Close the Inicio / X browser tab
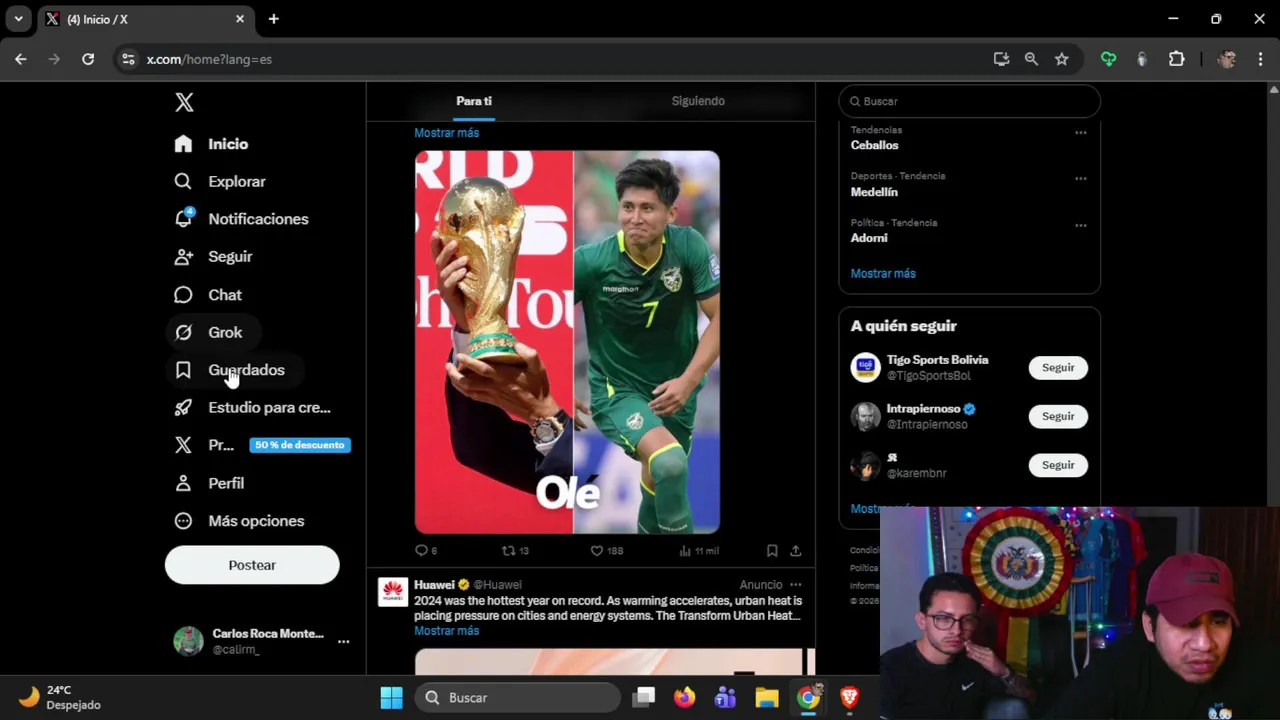Viewport: 1280px width, 720px height. [240, 19]
